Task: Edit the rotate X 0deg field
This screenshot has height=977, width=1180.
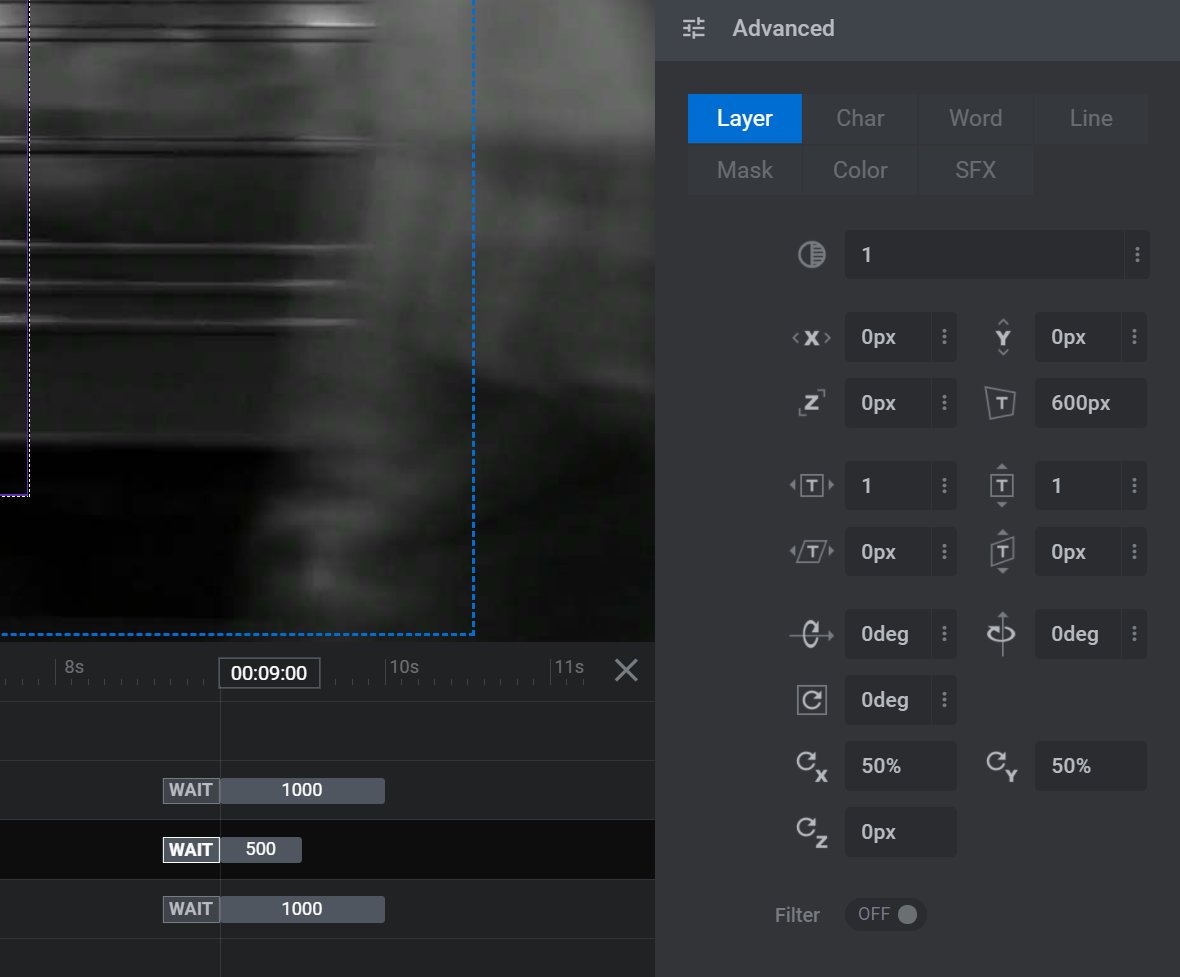Action: pos(888,634)
